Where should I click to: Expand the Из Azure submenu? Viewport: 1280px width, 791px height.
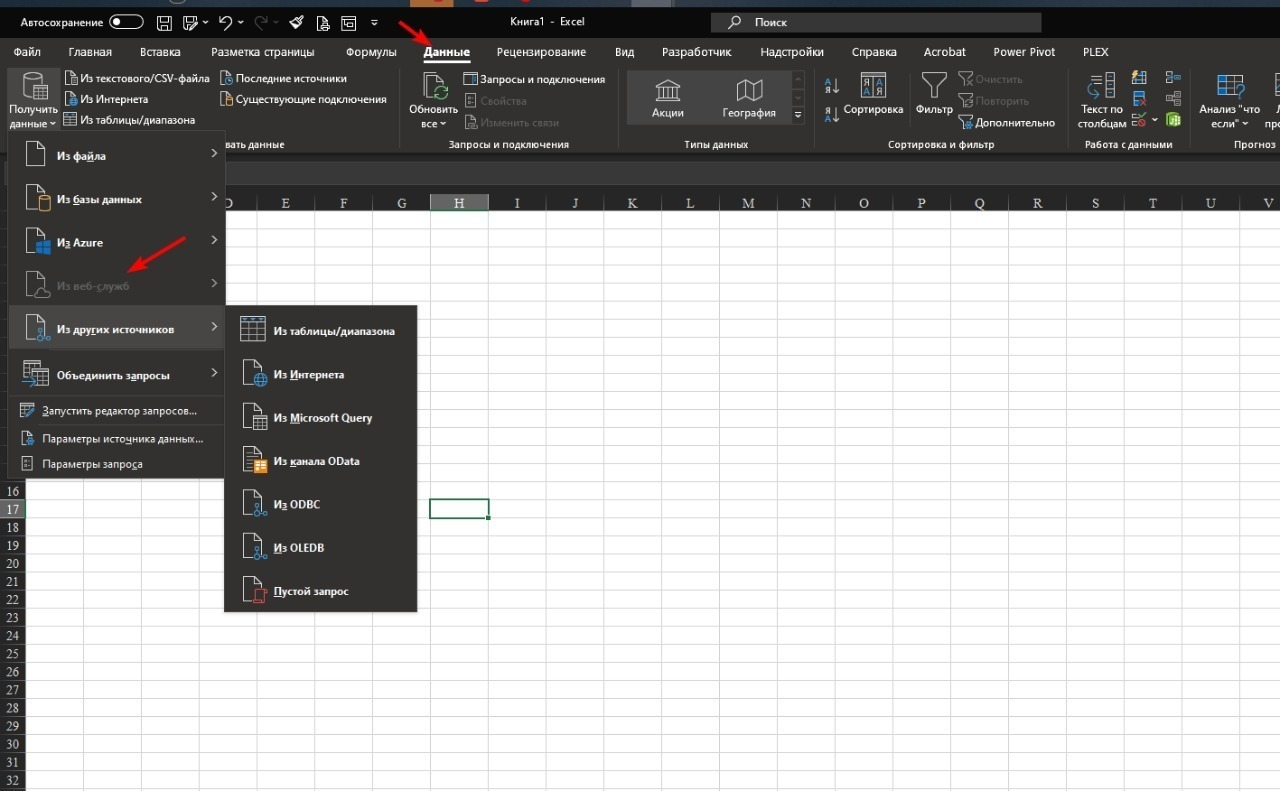116,242
